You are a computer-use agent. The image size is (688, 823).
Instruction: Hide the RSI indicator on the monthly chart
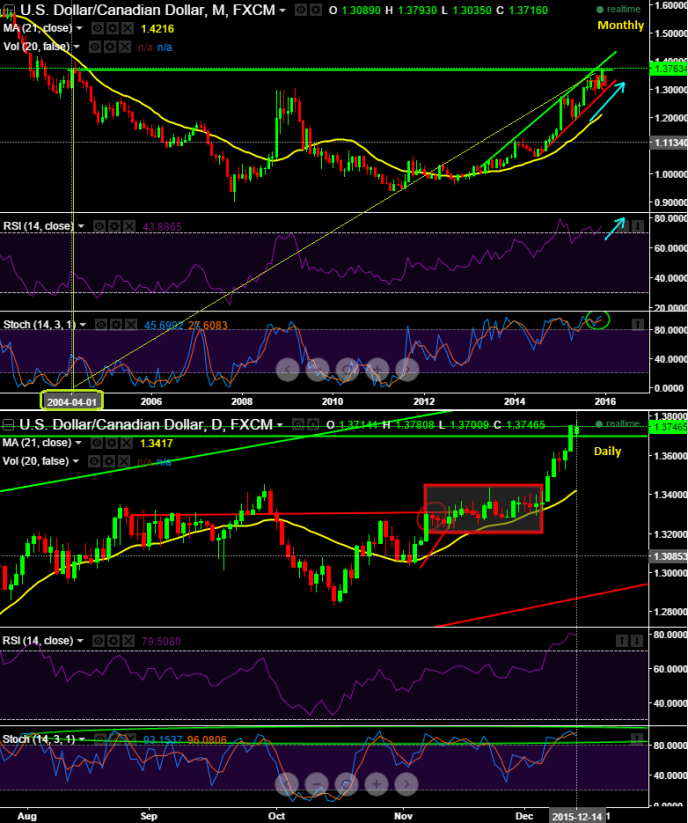[x=99, y=226]
